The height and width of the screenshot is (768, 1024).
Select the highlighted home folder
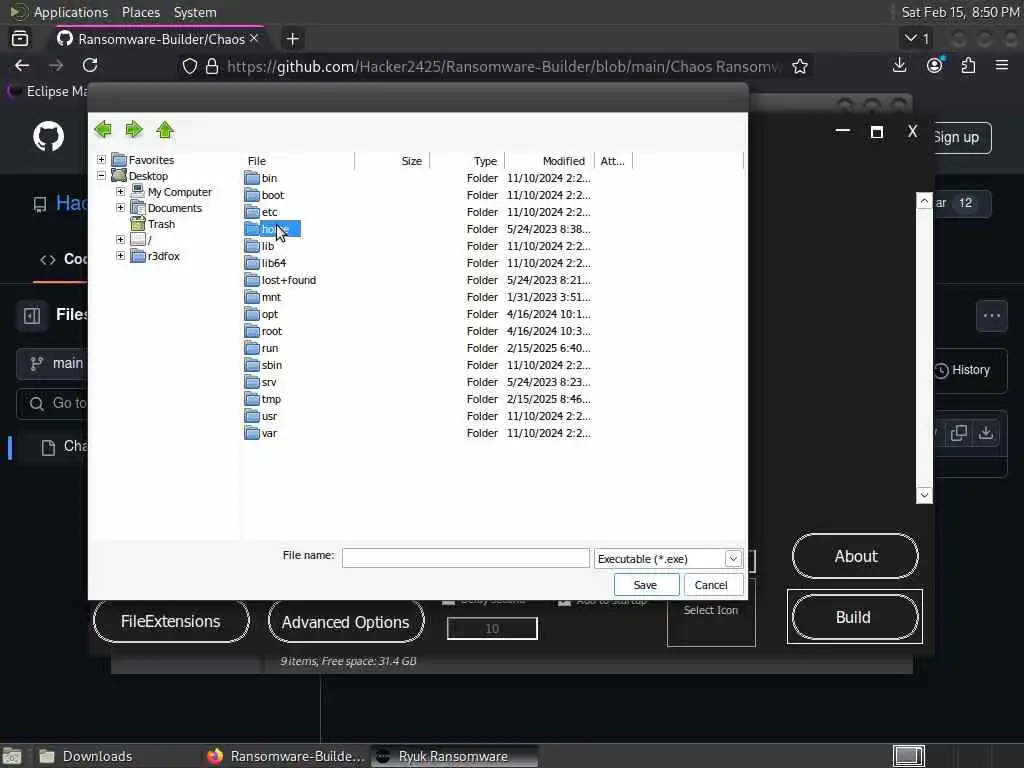272,229
